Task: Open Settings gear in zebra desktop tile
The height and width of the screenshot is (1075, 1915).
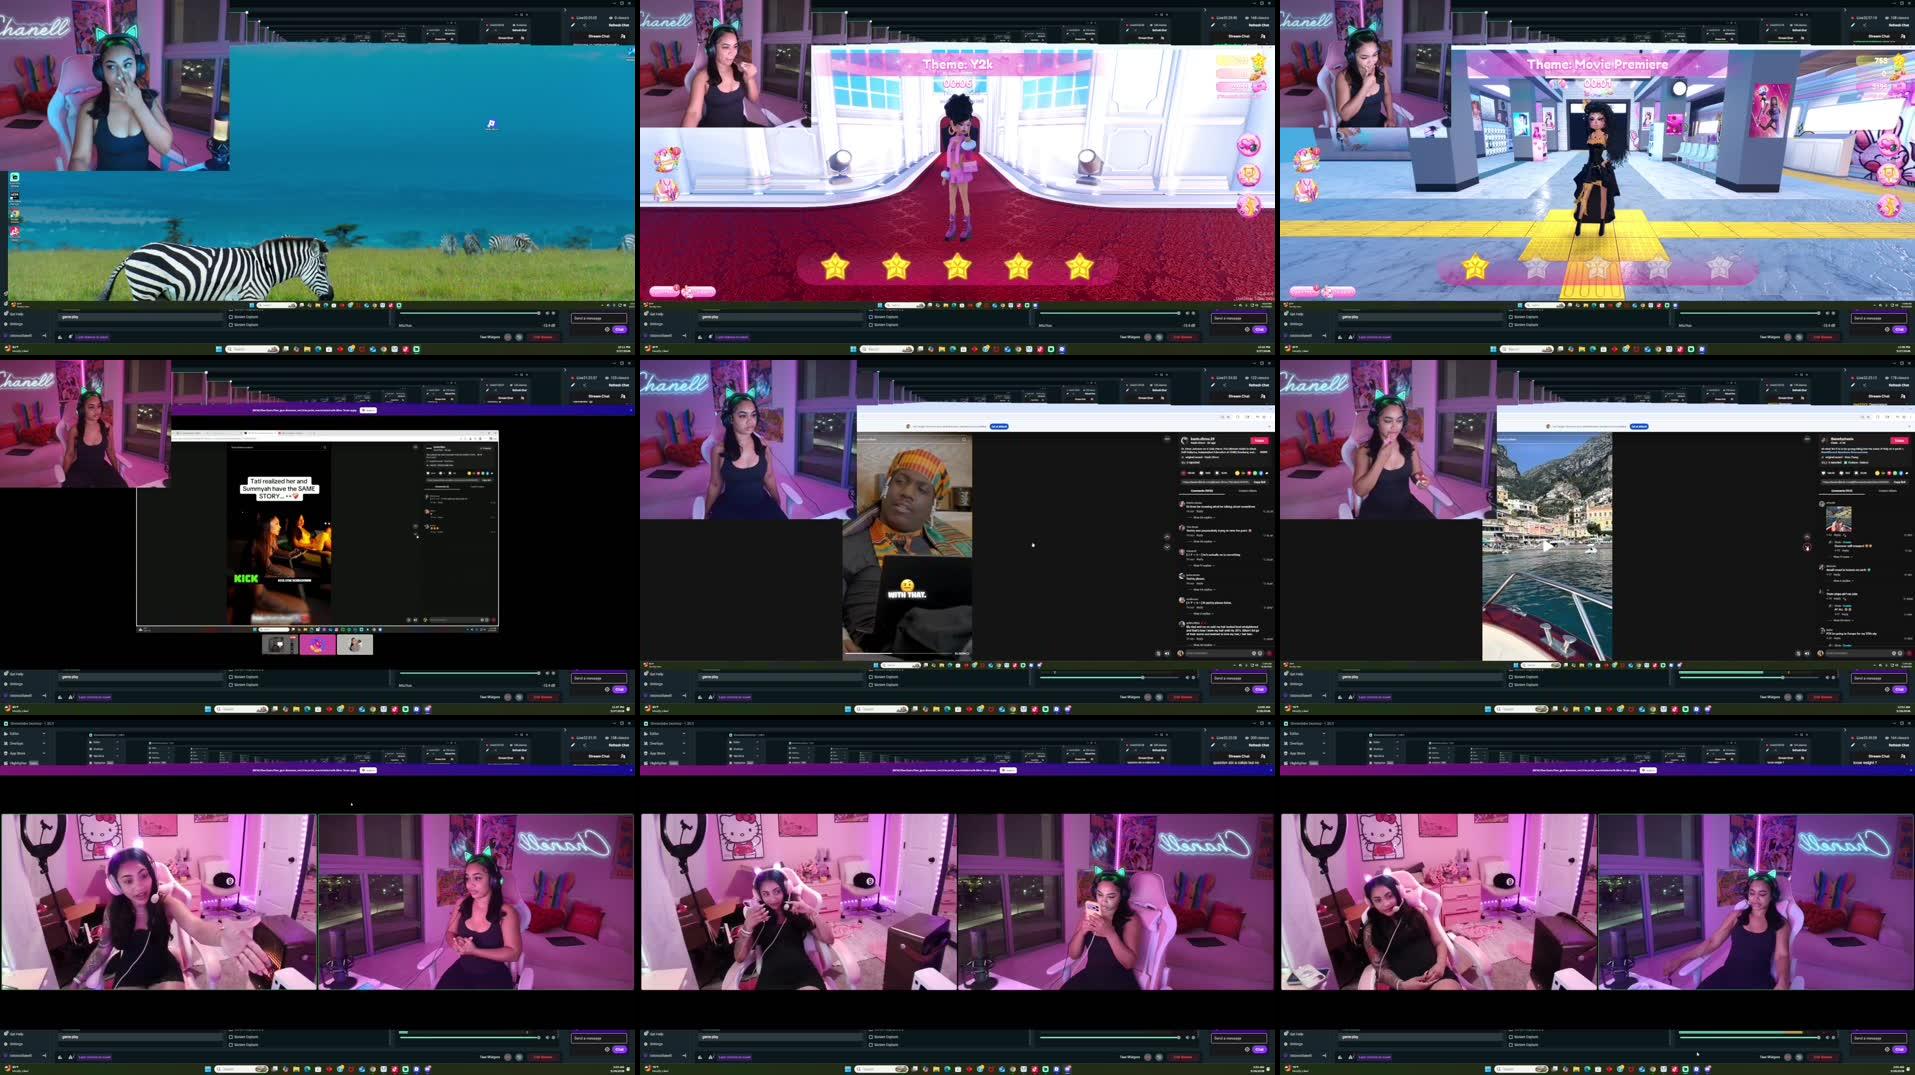Action: (x=6, y=324)
